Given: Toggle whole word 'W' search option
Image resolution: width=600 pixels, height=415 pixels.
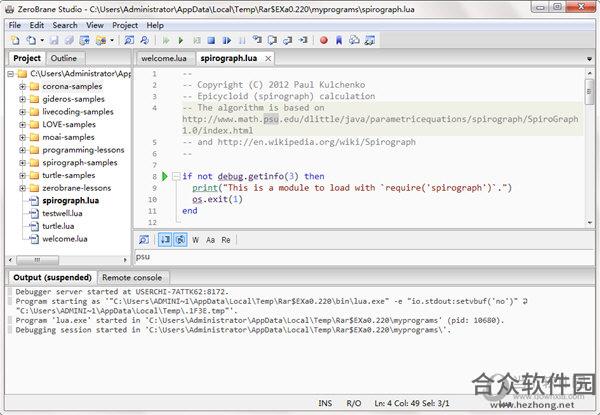Looking at the screenshot, I should pos(196,240).
